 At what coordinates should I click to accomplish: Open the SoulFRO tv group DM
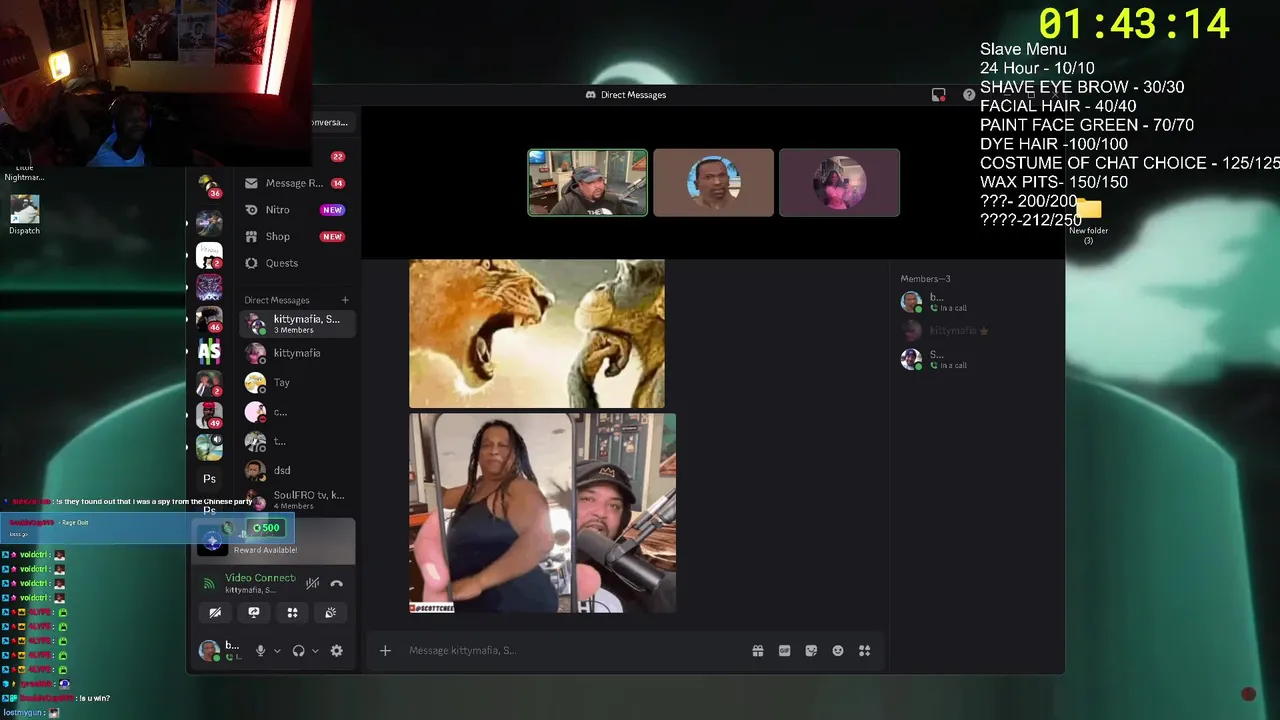[x=296, y=500]
